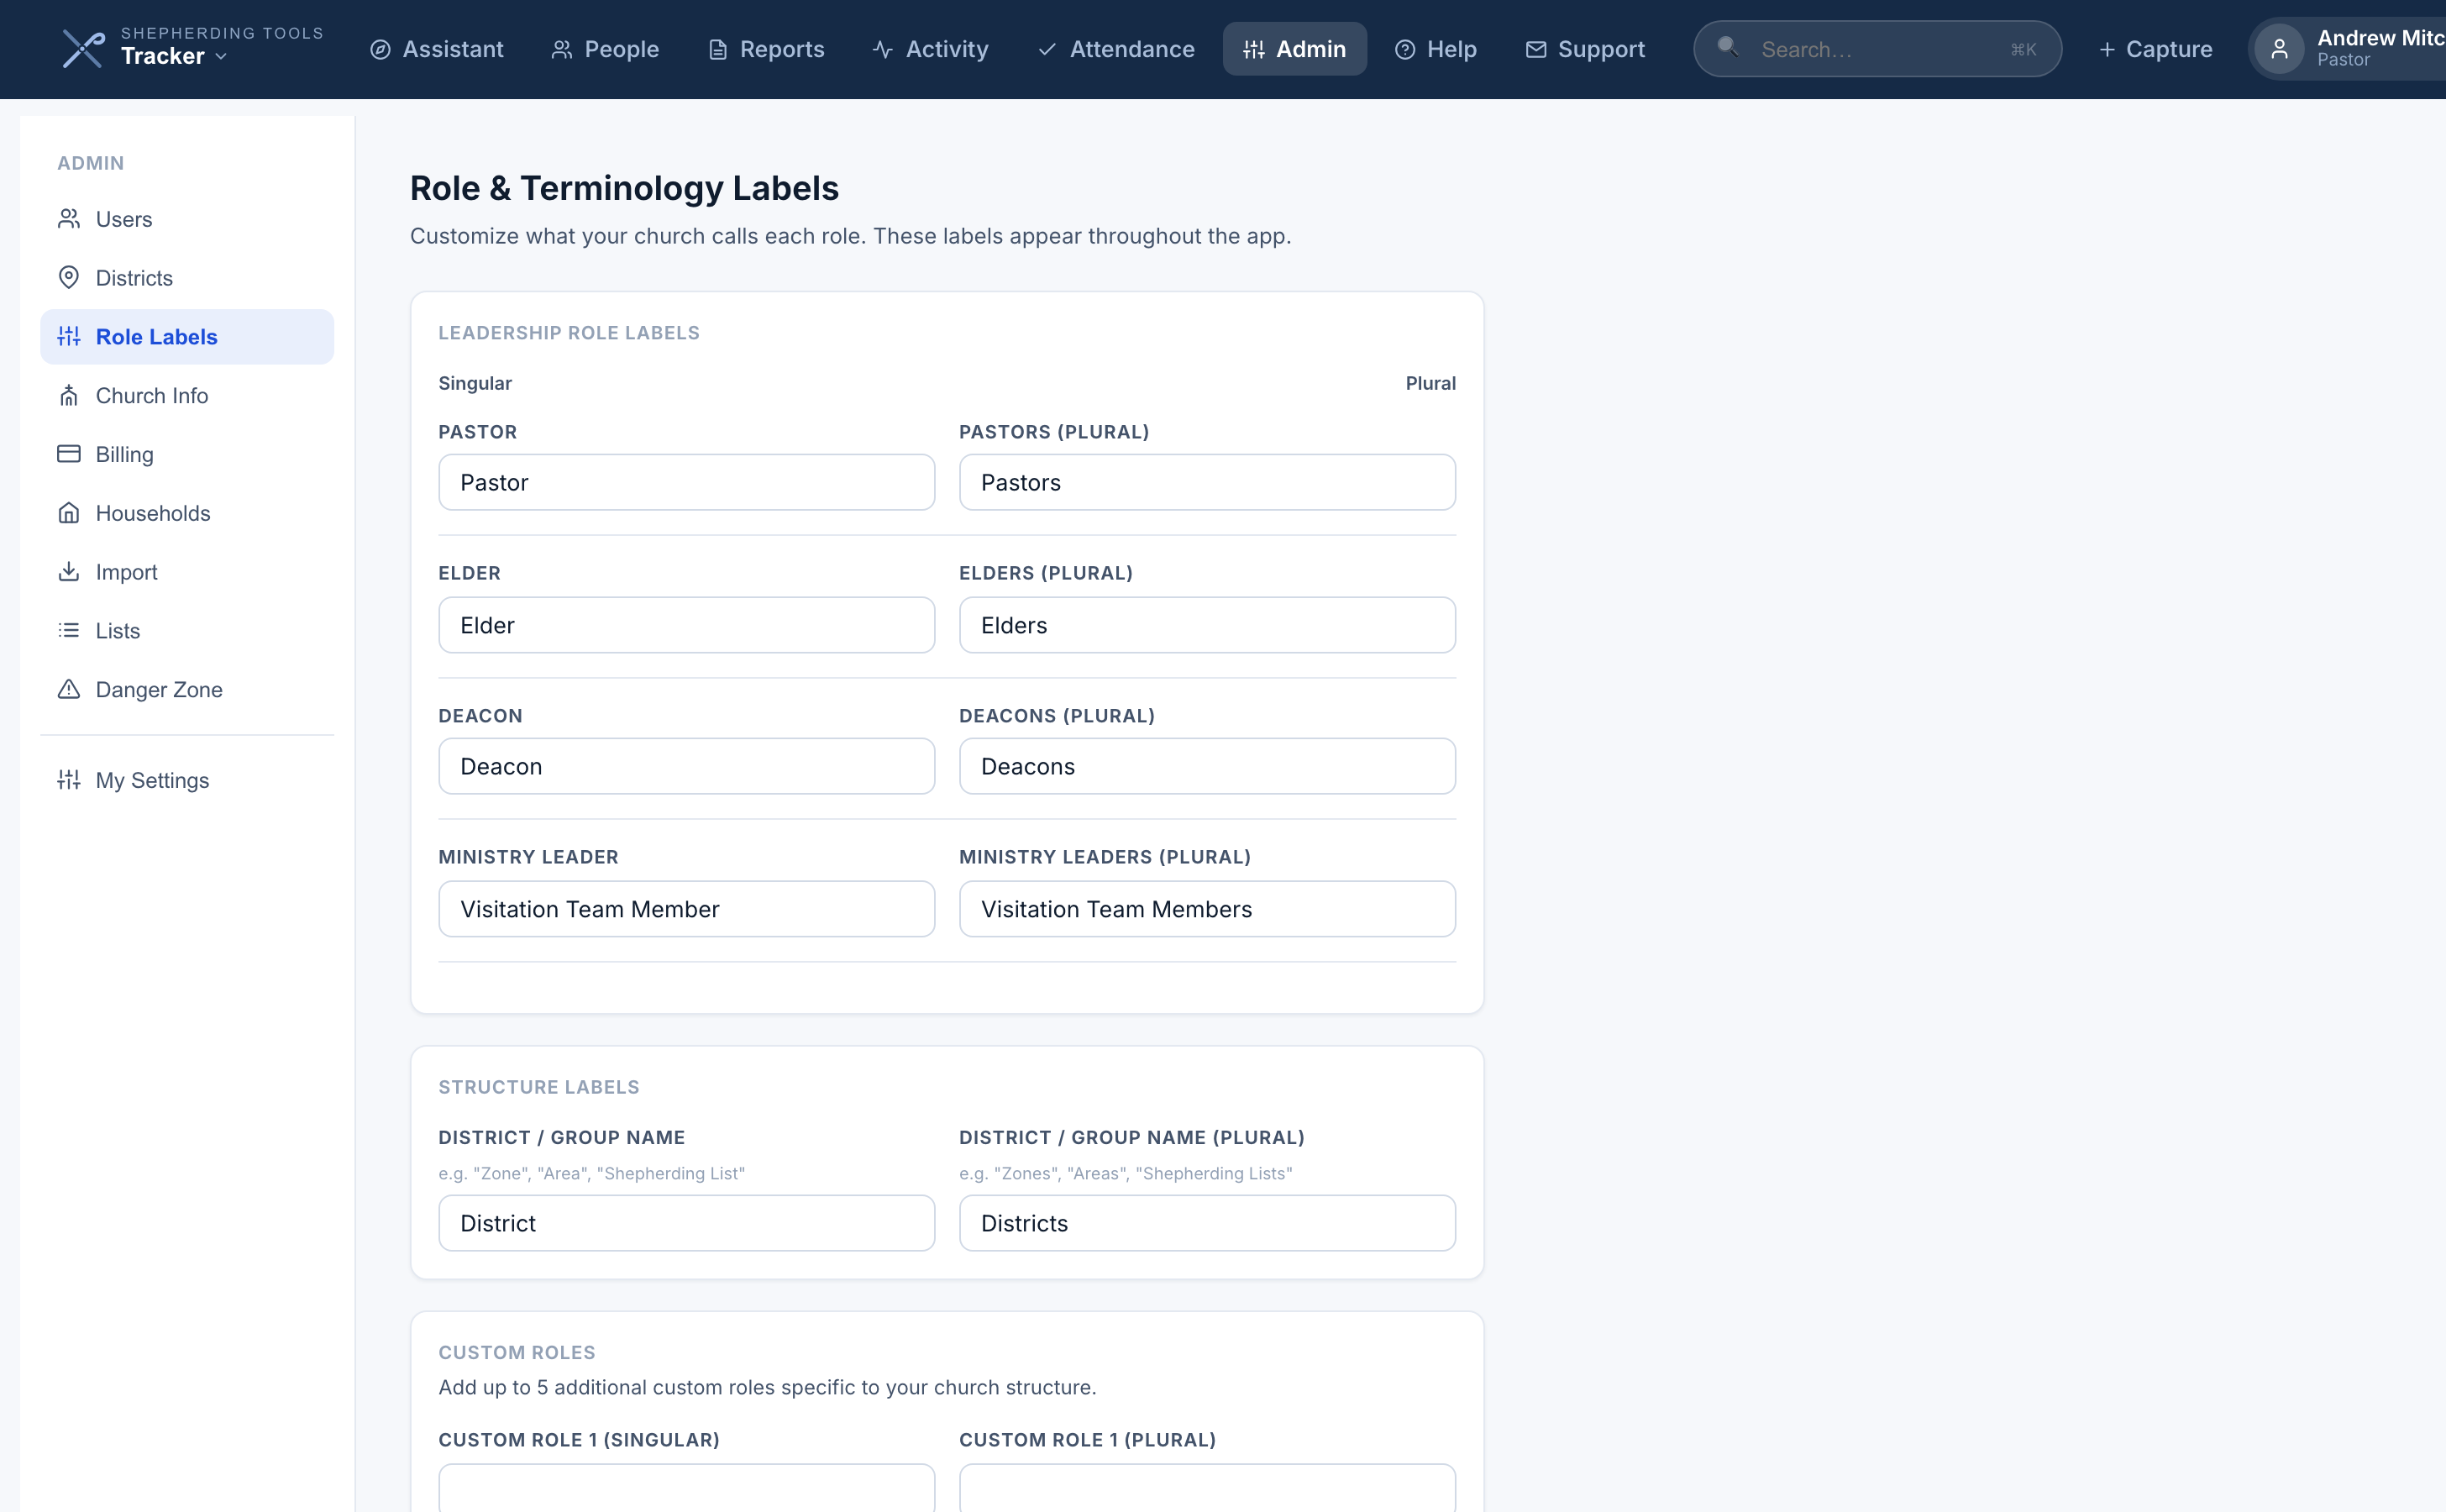Image resolution: width=2446 pixels, height=1512 pixels.
Task: Click the Custom Role 1 plural field
Action: pyautogui.click(x=1207, y=1489)
